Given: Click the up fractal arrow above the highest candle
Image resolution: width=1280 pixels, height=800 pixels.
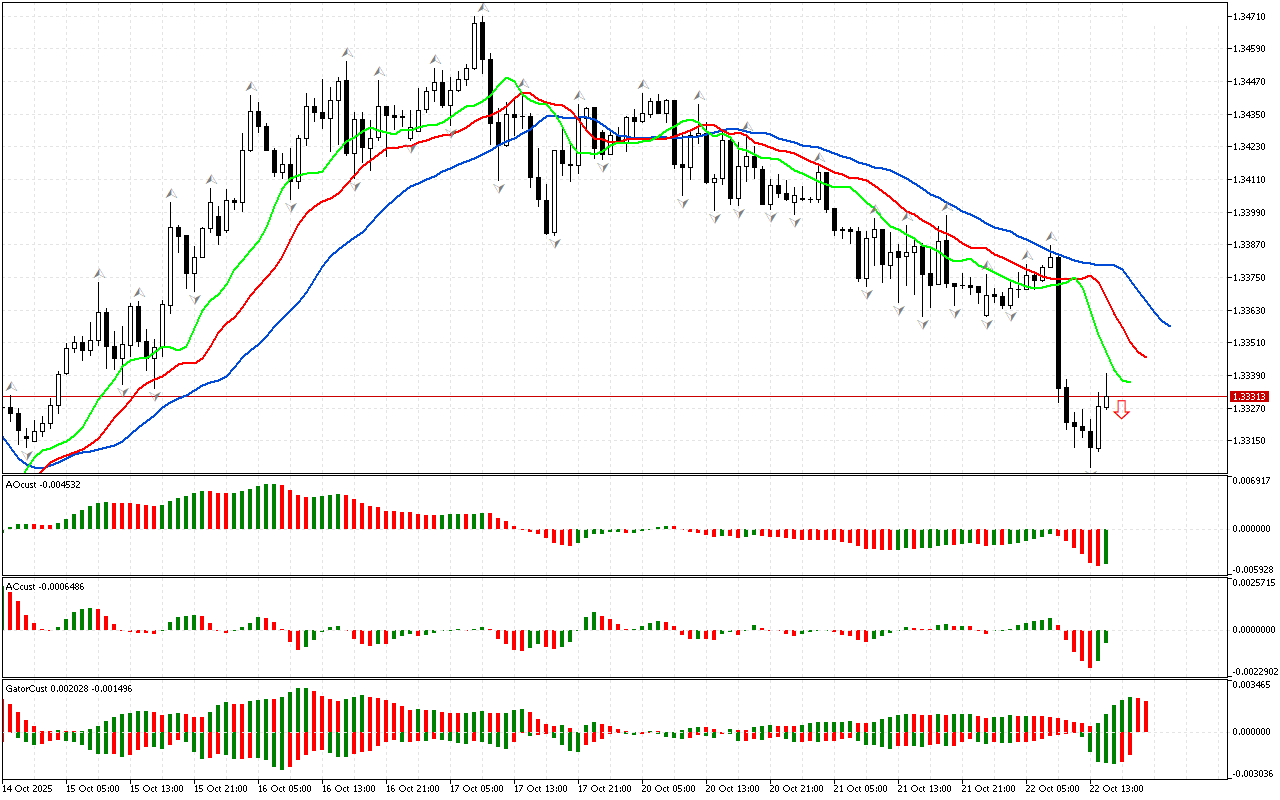Looking at the screenshot, I should click(482, 8).
